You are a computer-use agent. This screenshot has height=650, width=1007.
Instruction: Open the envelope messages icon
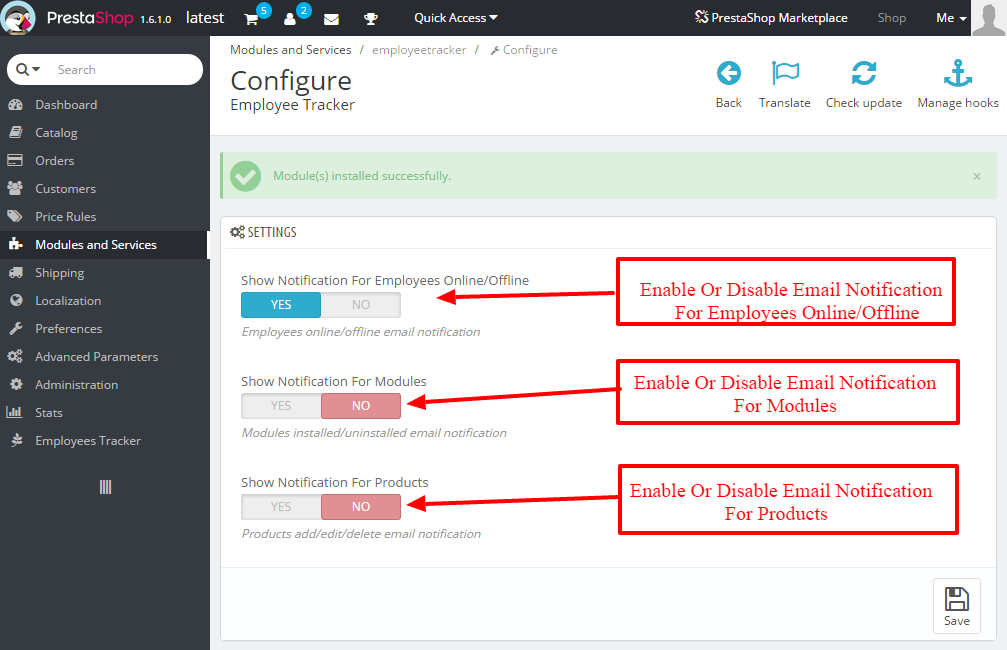point(331,19)
